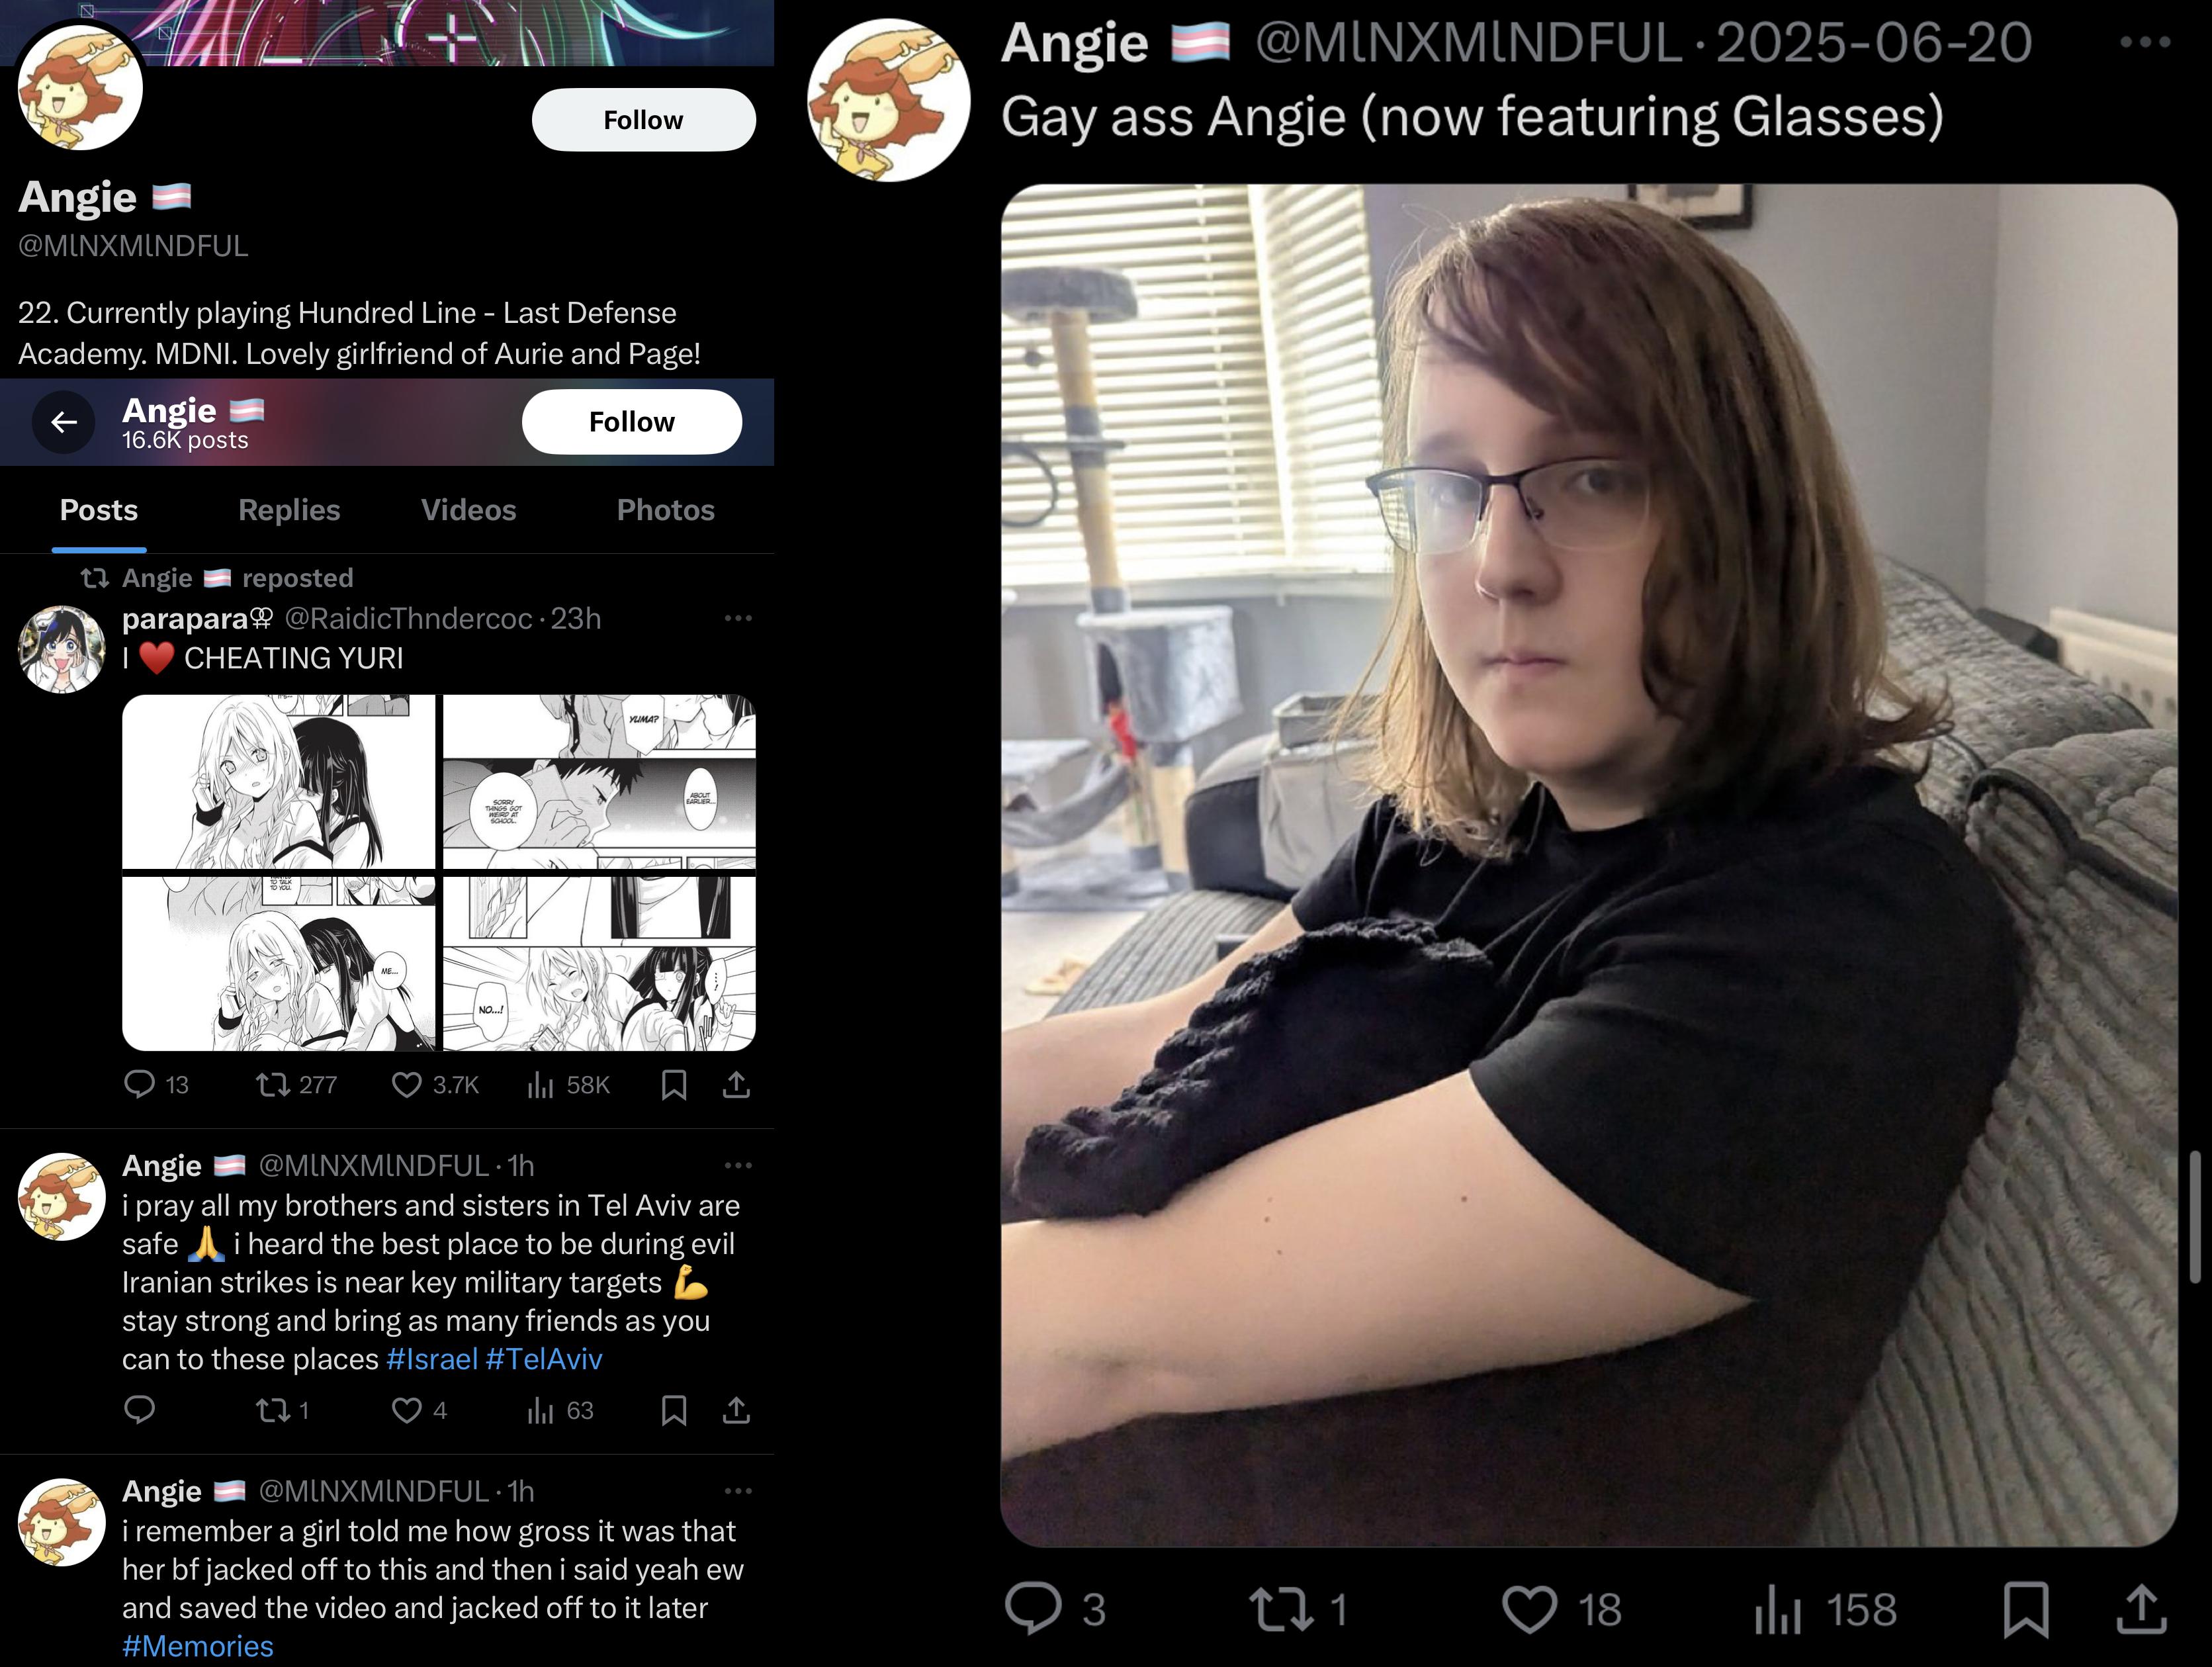
Task: Reply to the parapara post with 13 replies
Action: (139, 1085)
